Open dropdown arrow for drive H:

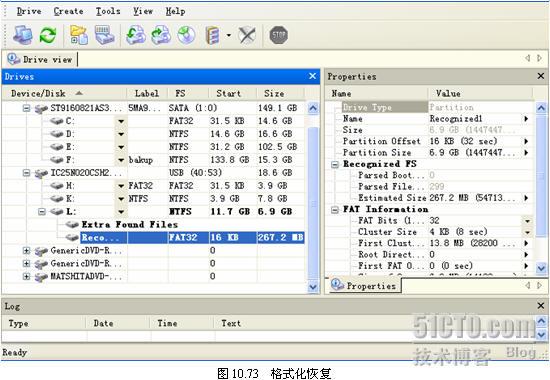click(121, 186)
